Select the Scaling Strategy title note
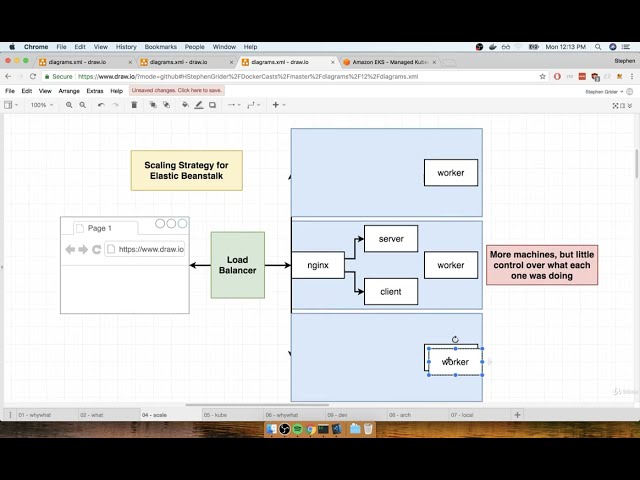Screen dimensions: 640x480 coord(187,170)
